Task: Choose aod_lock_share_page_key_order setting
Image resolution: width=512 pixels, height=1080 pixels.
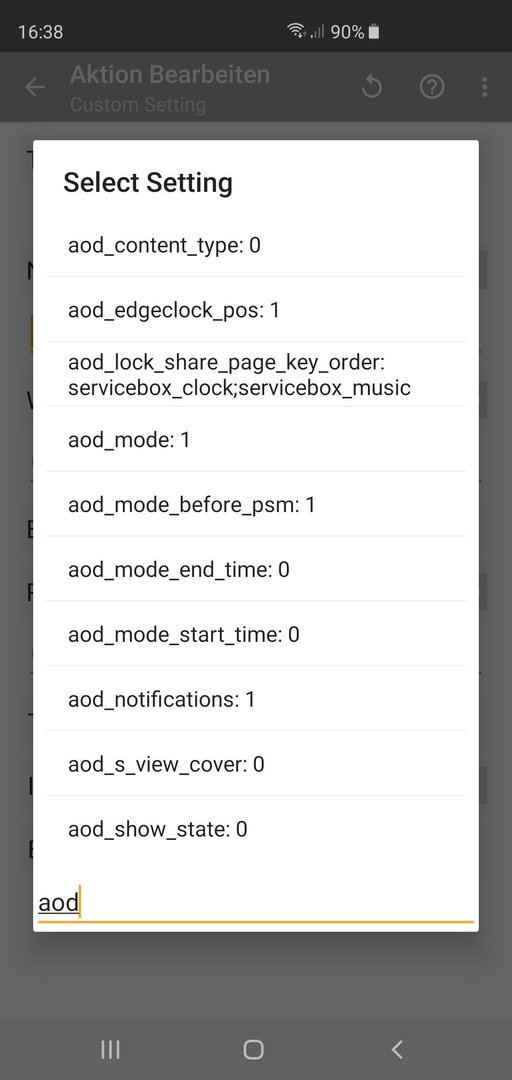Action: (256, 375)
